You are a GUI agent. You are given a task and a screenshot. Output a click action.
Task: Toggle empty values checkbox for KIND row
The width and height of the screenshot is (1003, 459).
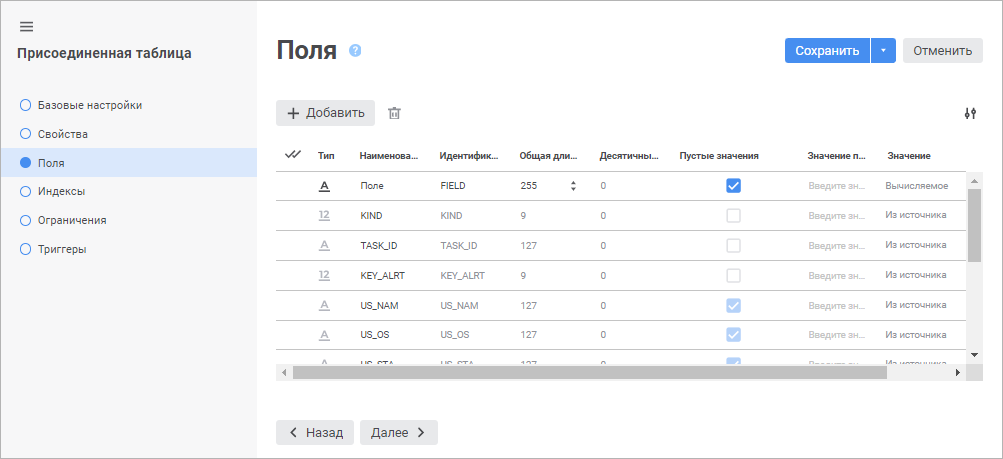(x=734, y=215)
